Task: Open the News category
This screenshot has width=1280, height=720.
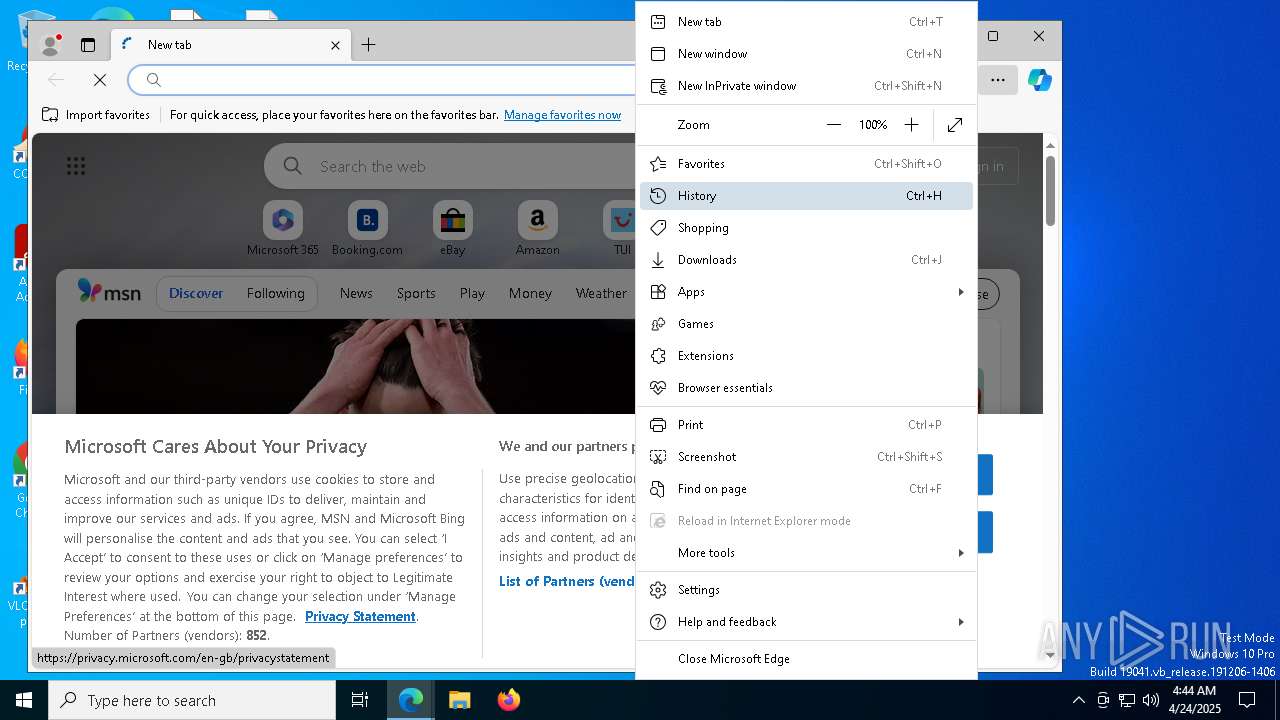Action: tap(356, 293)
